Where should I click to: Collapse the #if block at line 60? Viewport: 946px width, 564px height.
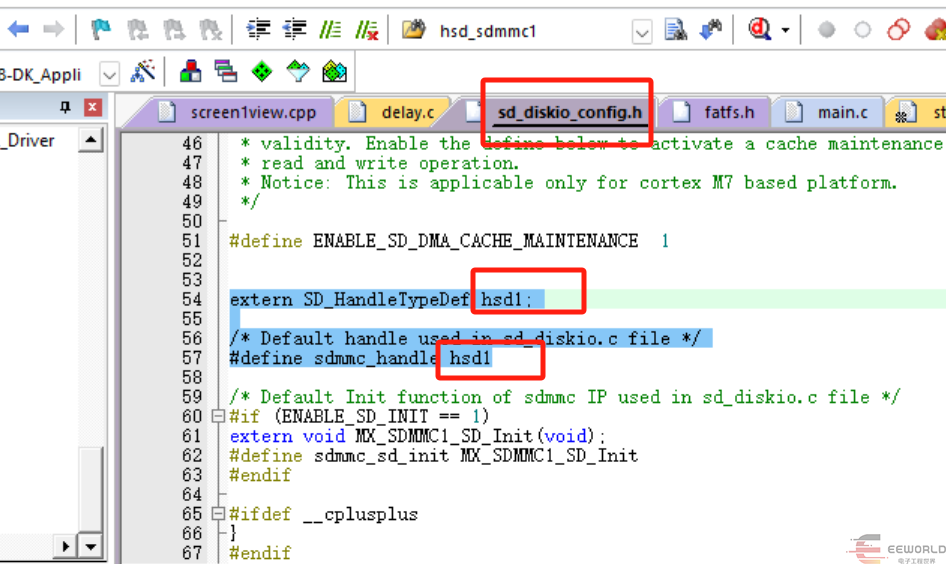(x=219, y=417)
